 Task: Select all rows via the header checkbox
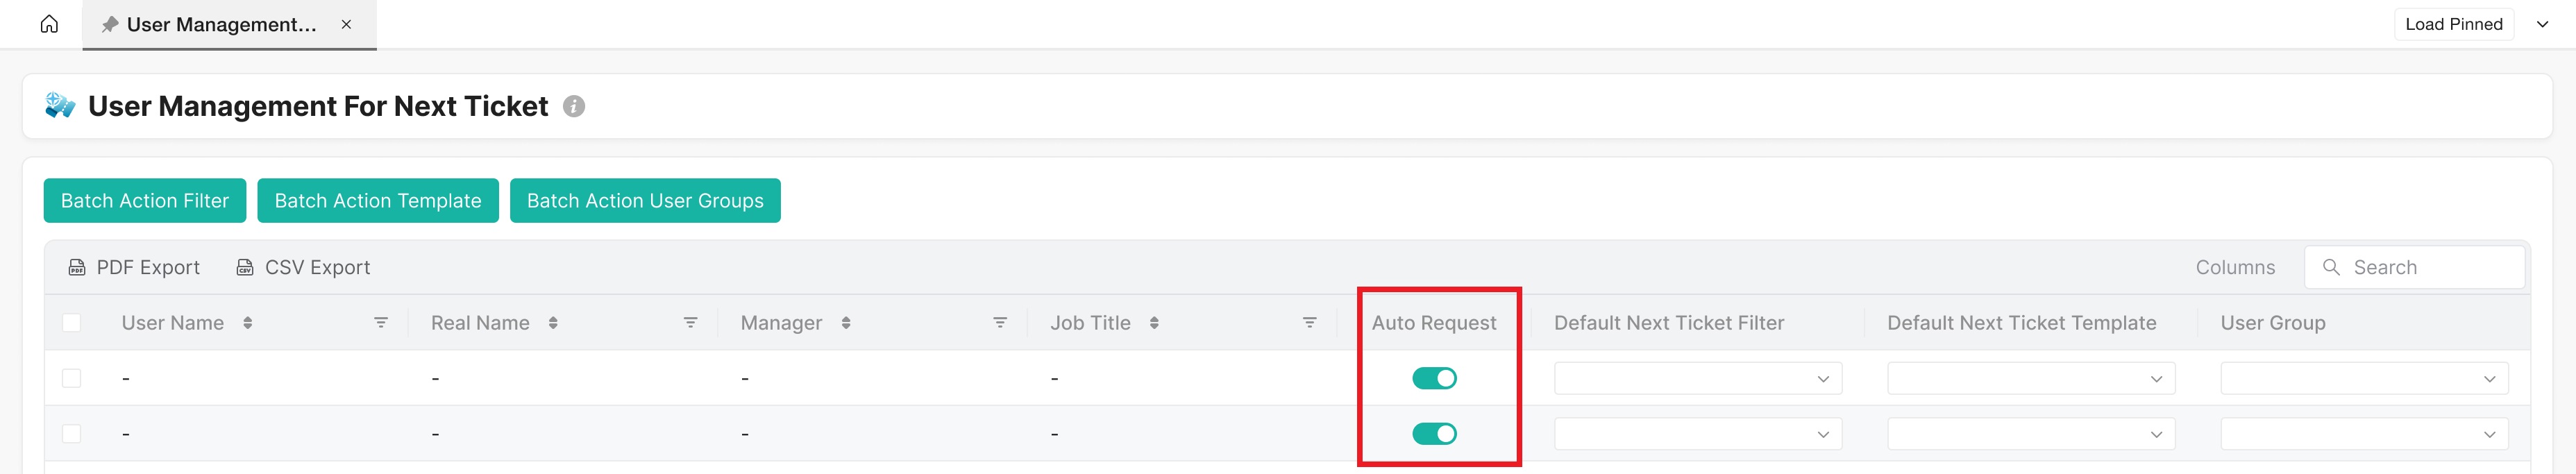71,322
